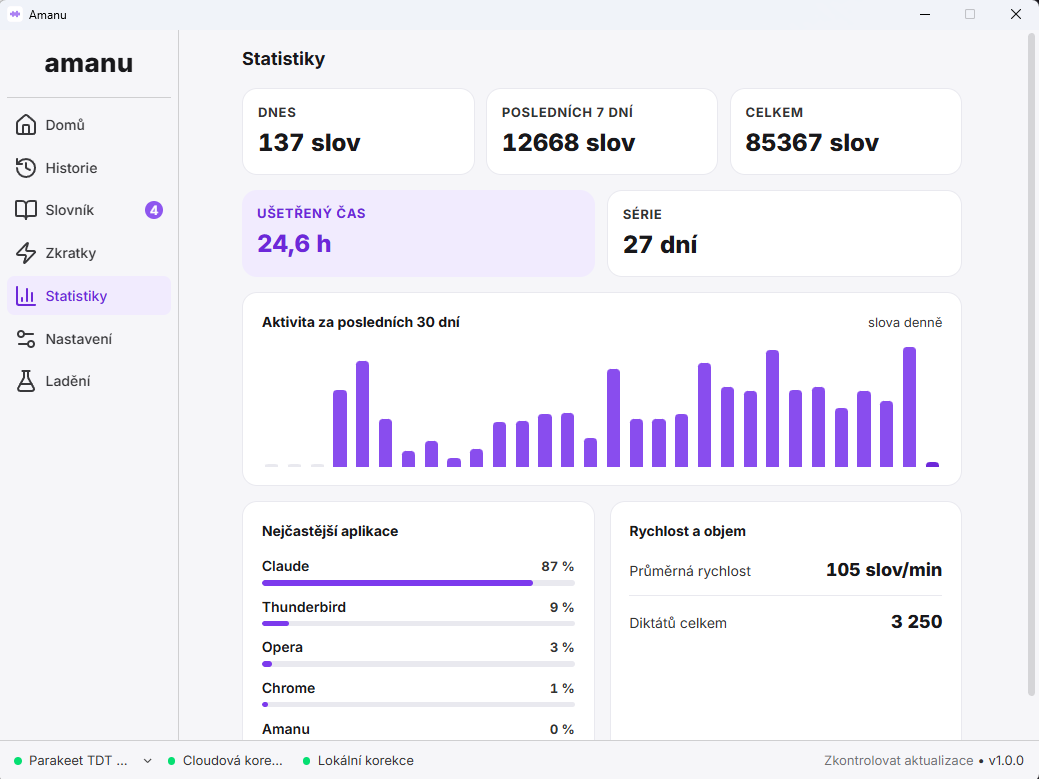This screenshot has width=1039, height=779.
Task: Click the vertical scrollbar of Statistiky page
Action: (x=1030, y=364)
